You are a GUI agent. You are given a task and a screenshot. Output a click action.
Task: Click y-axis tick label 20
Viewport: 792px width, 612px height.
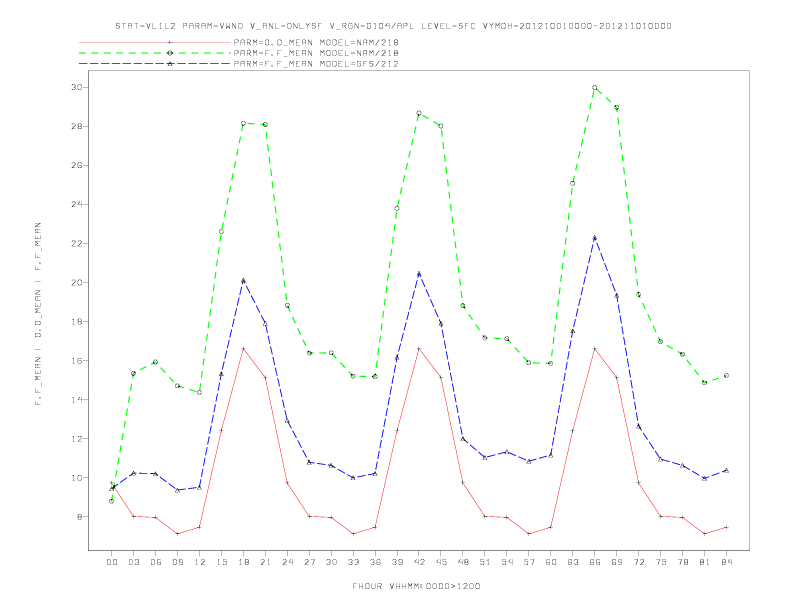click(x=77, y=282)
